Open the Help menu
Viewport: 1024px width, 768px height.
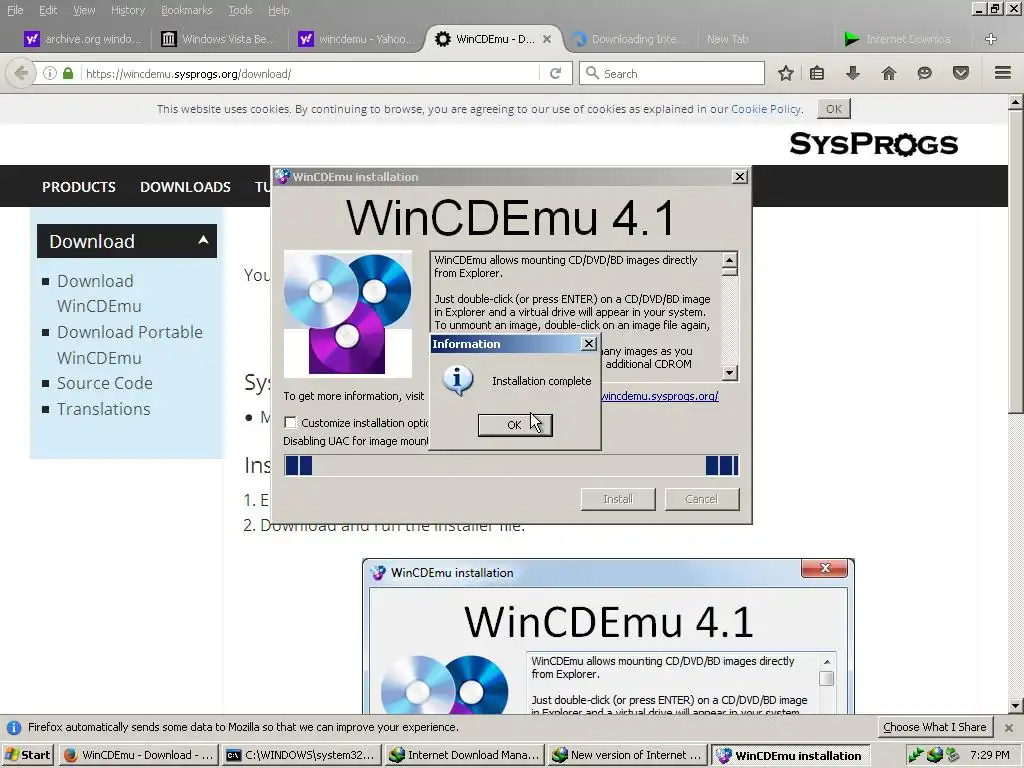coord(278,10)
